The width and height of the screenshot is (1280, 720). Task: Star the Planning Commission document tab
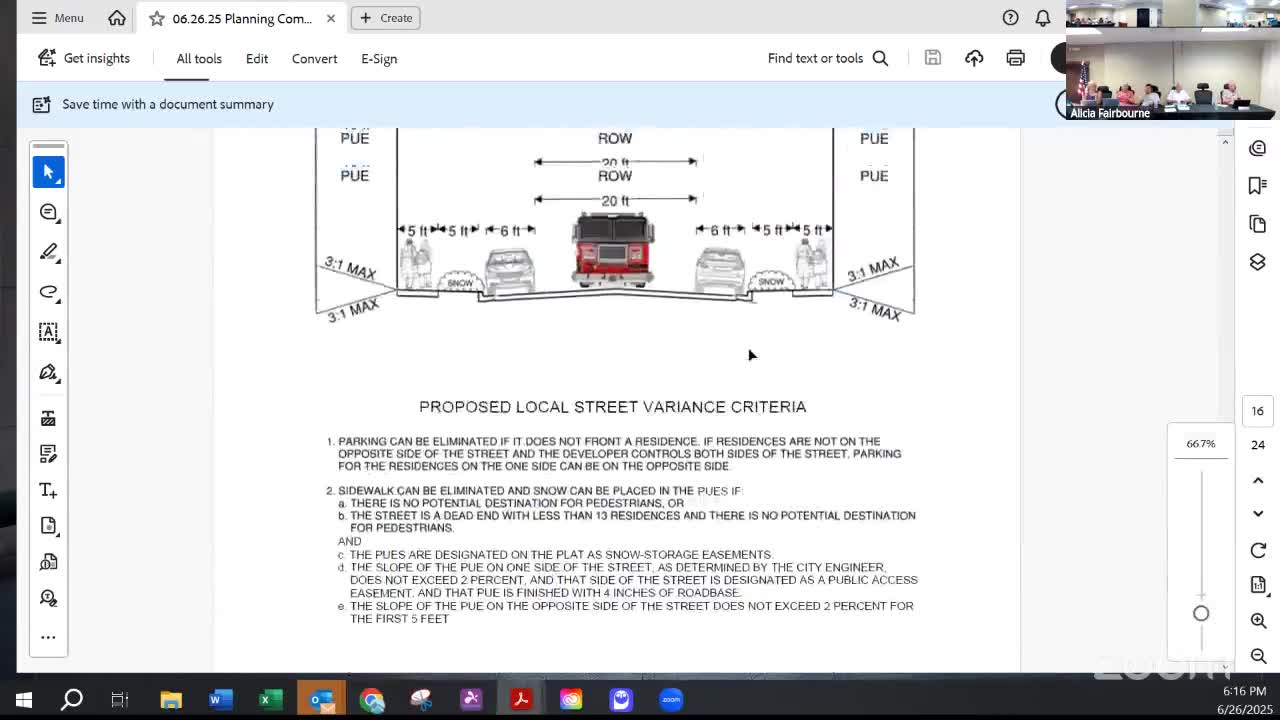click(x=157, y=18)
